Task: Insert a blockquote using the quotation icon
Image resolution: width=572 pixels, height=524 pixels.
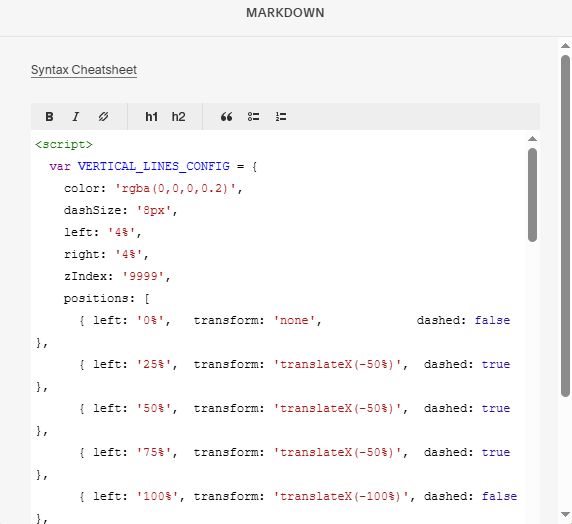Action: pyautogui.click(x=226, y=117)
